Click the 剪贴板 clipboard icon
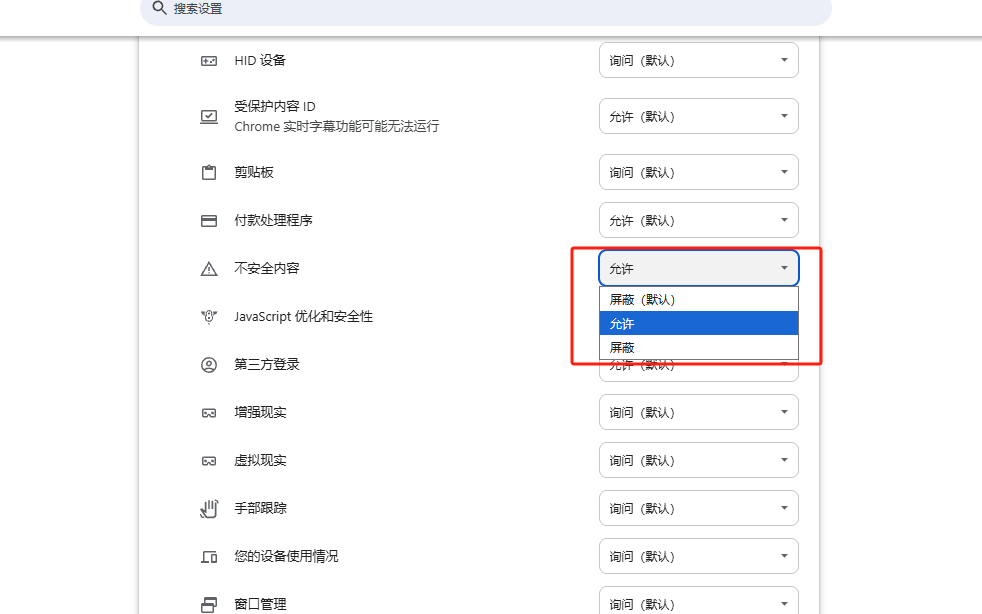The image size is (982, 614). point(208,171)
